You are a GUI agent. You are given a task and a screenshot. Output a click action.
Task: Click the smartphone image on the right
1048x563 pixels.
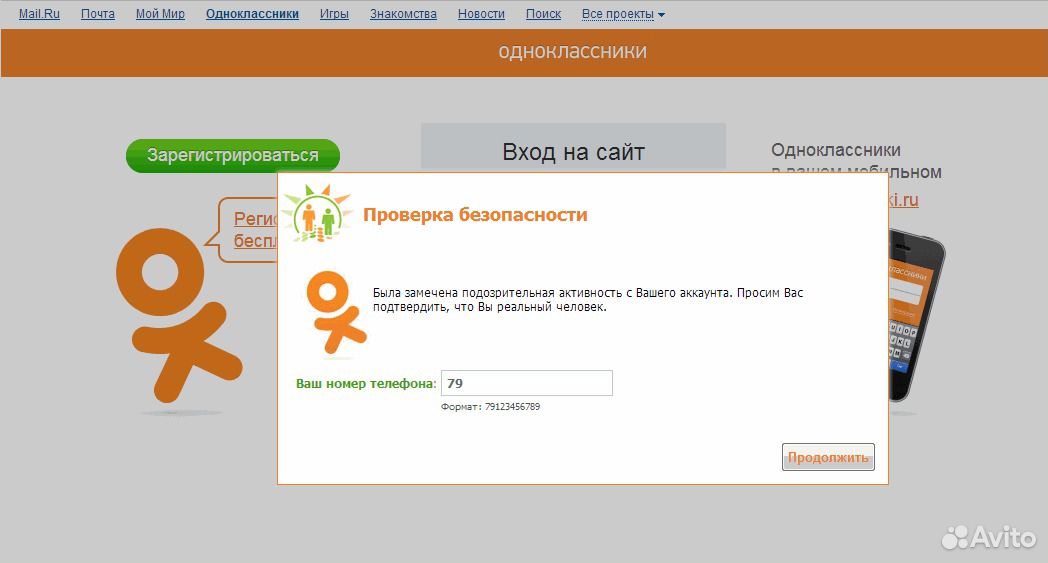[x=915, y=315]
